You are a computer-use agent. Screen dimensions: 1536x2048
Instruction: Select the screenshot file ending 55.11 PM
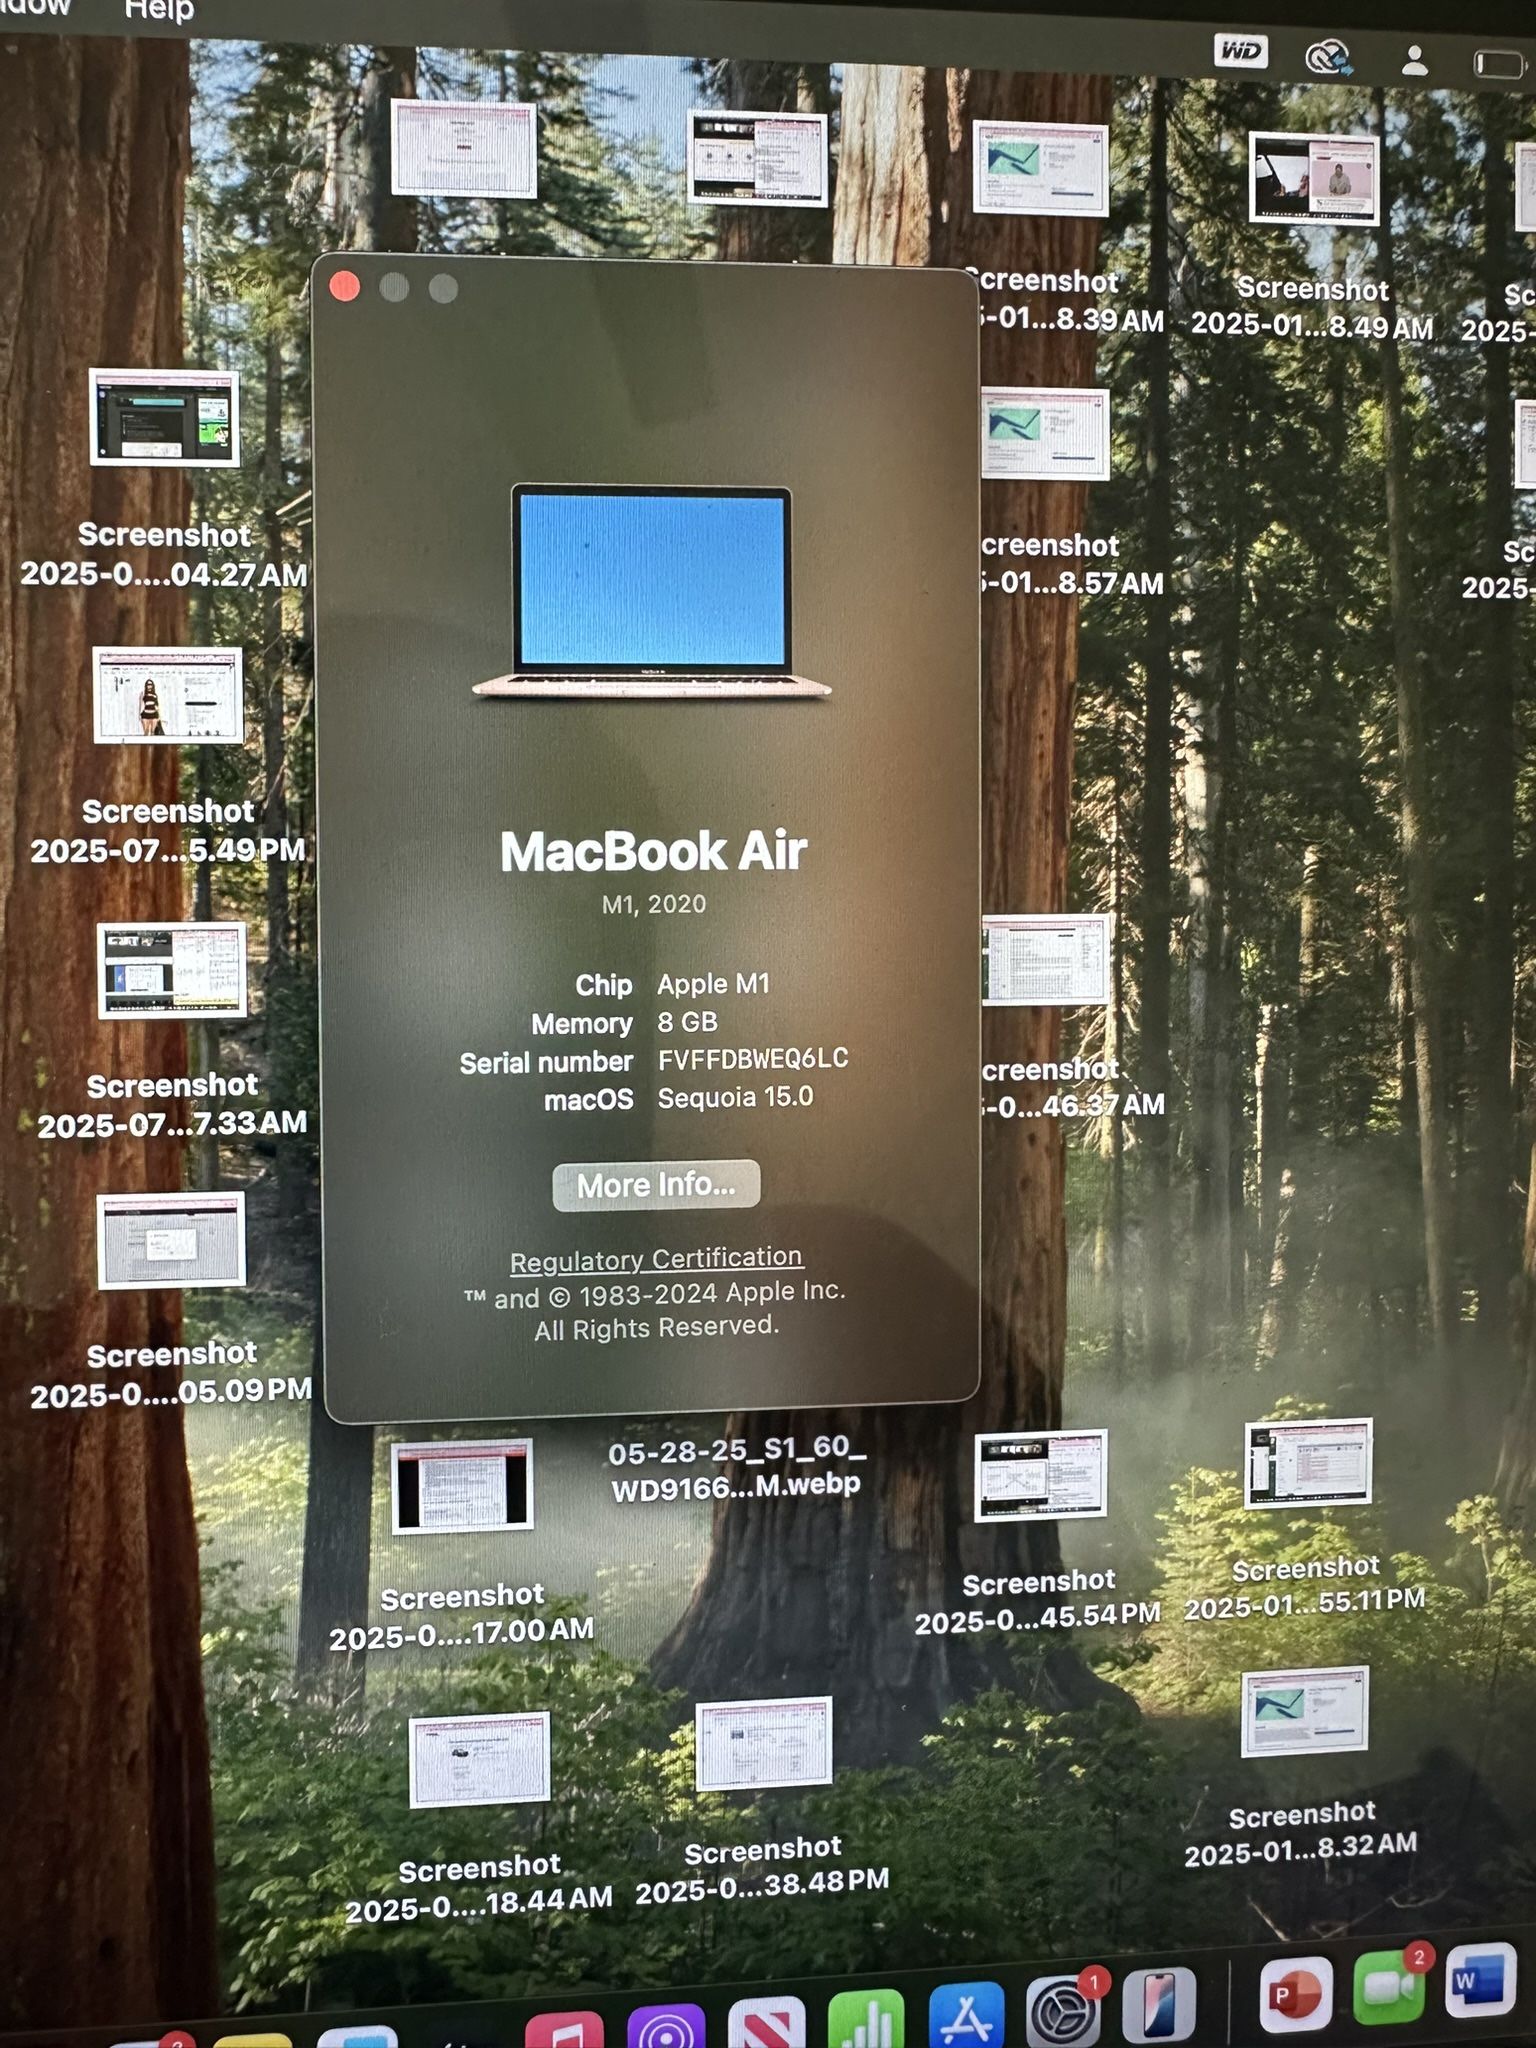point(1306,1520)
